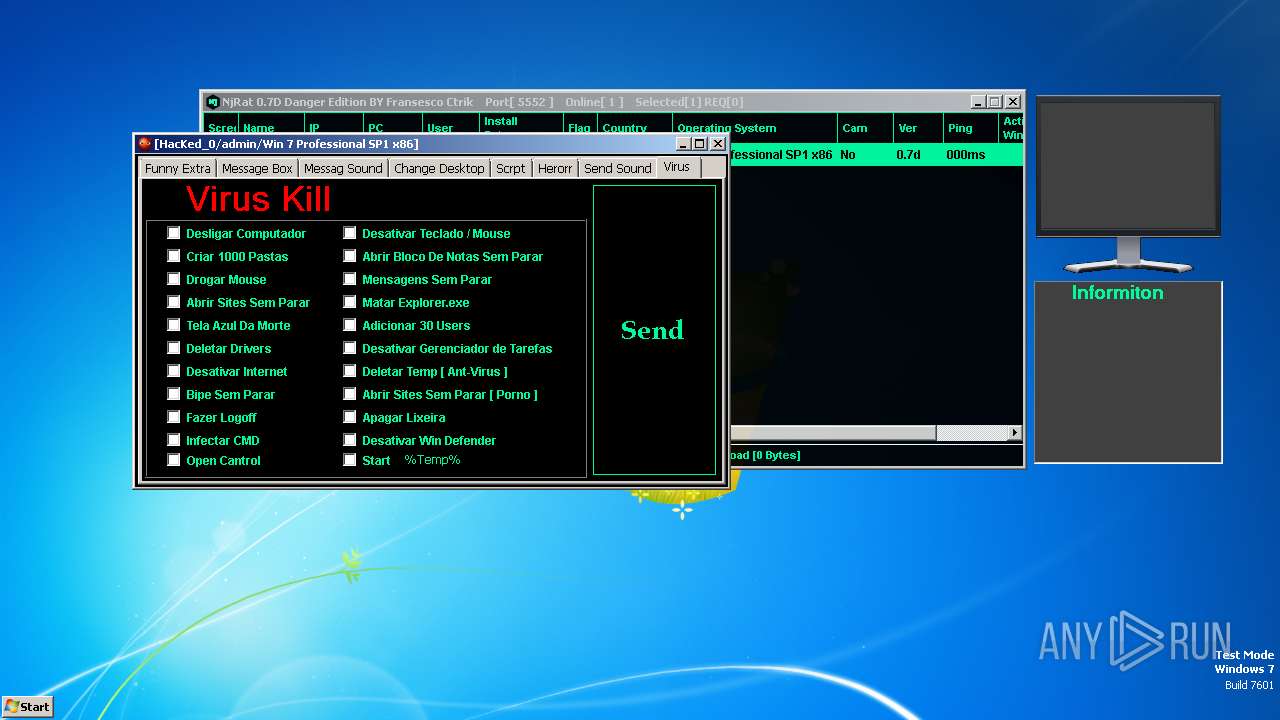
Task: Check the Infectar CMD option
Action: point(174,440)
